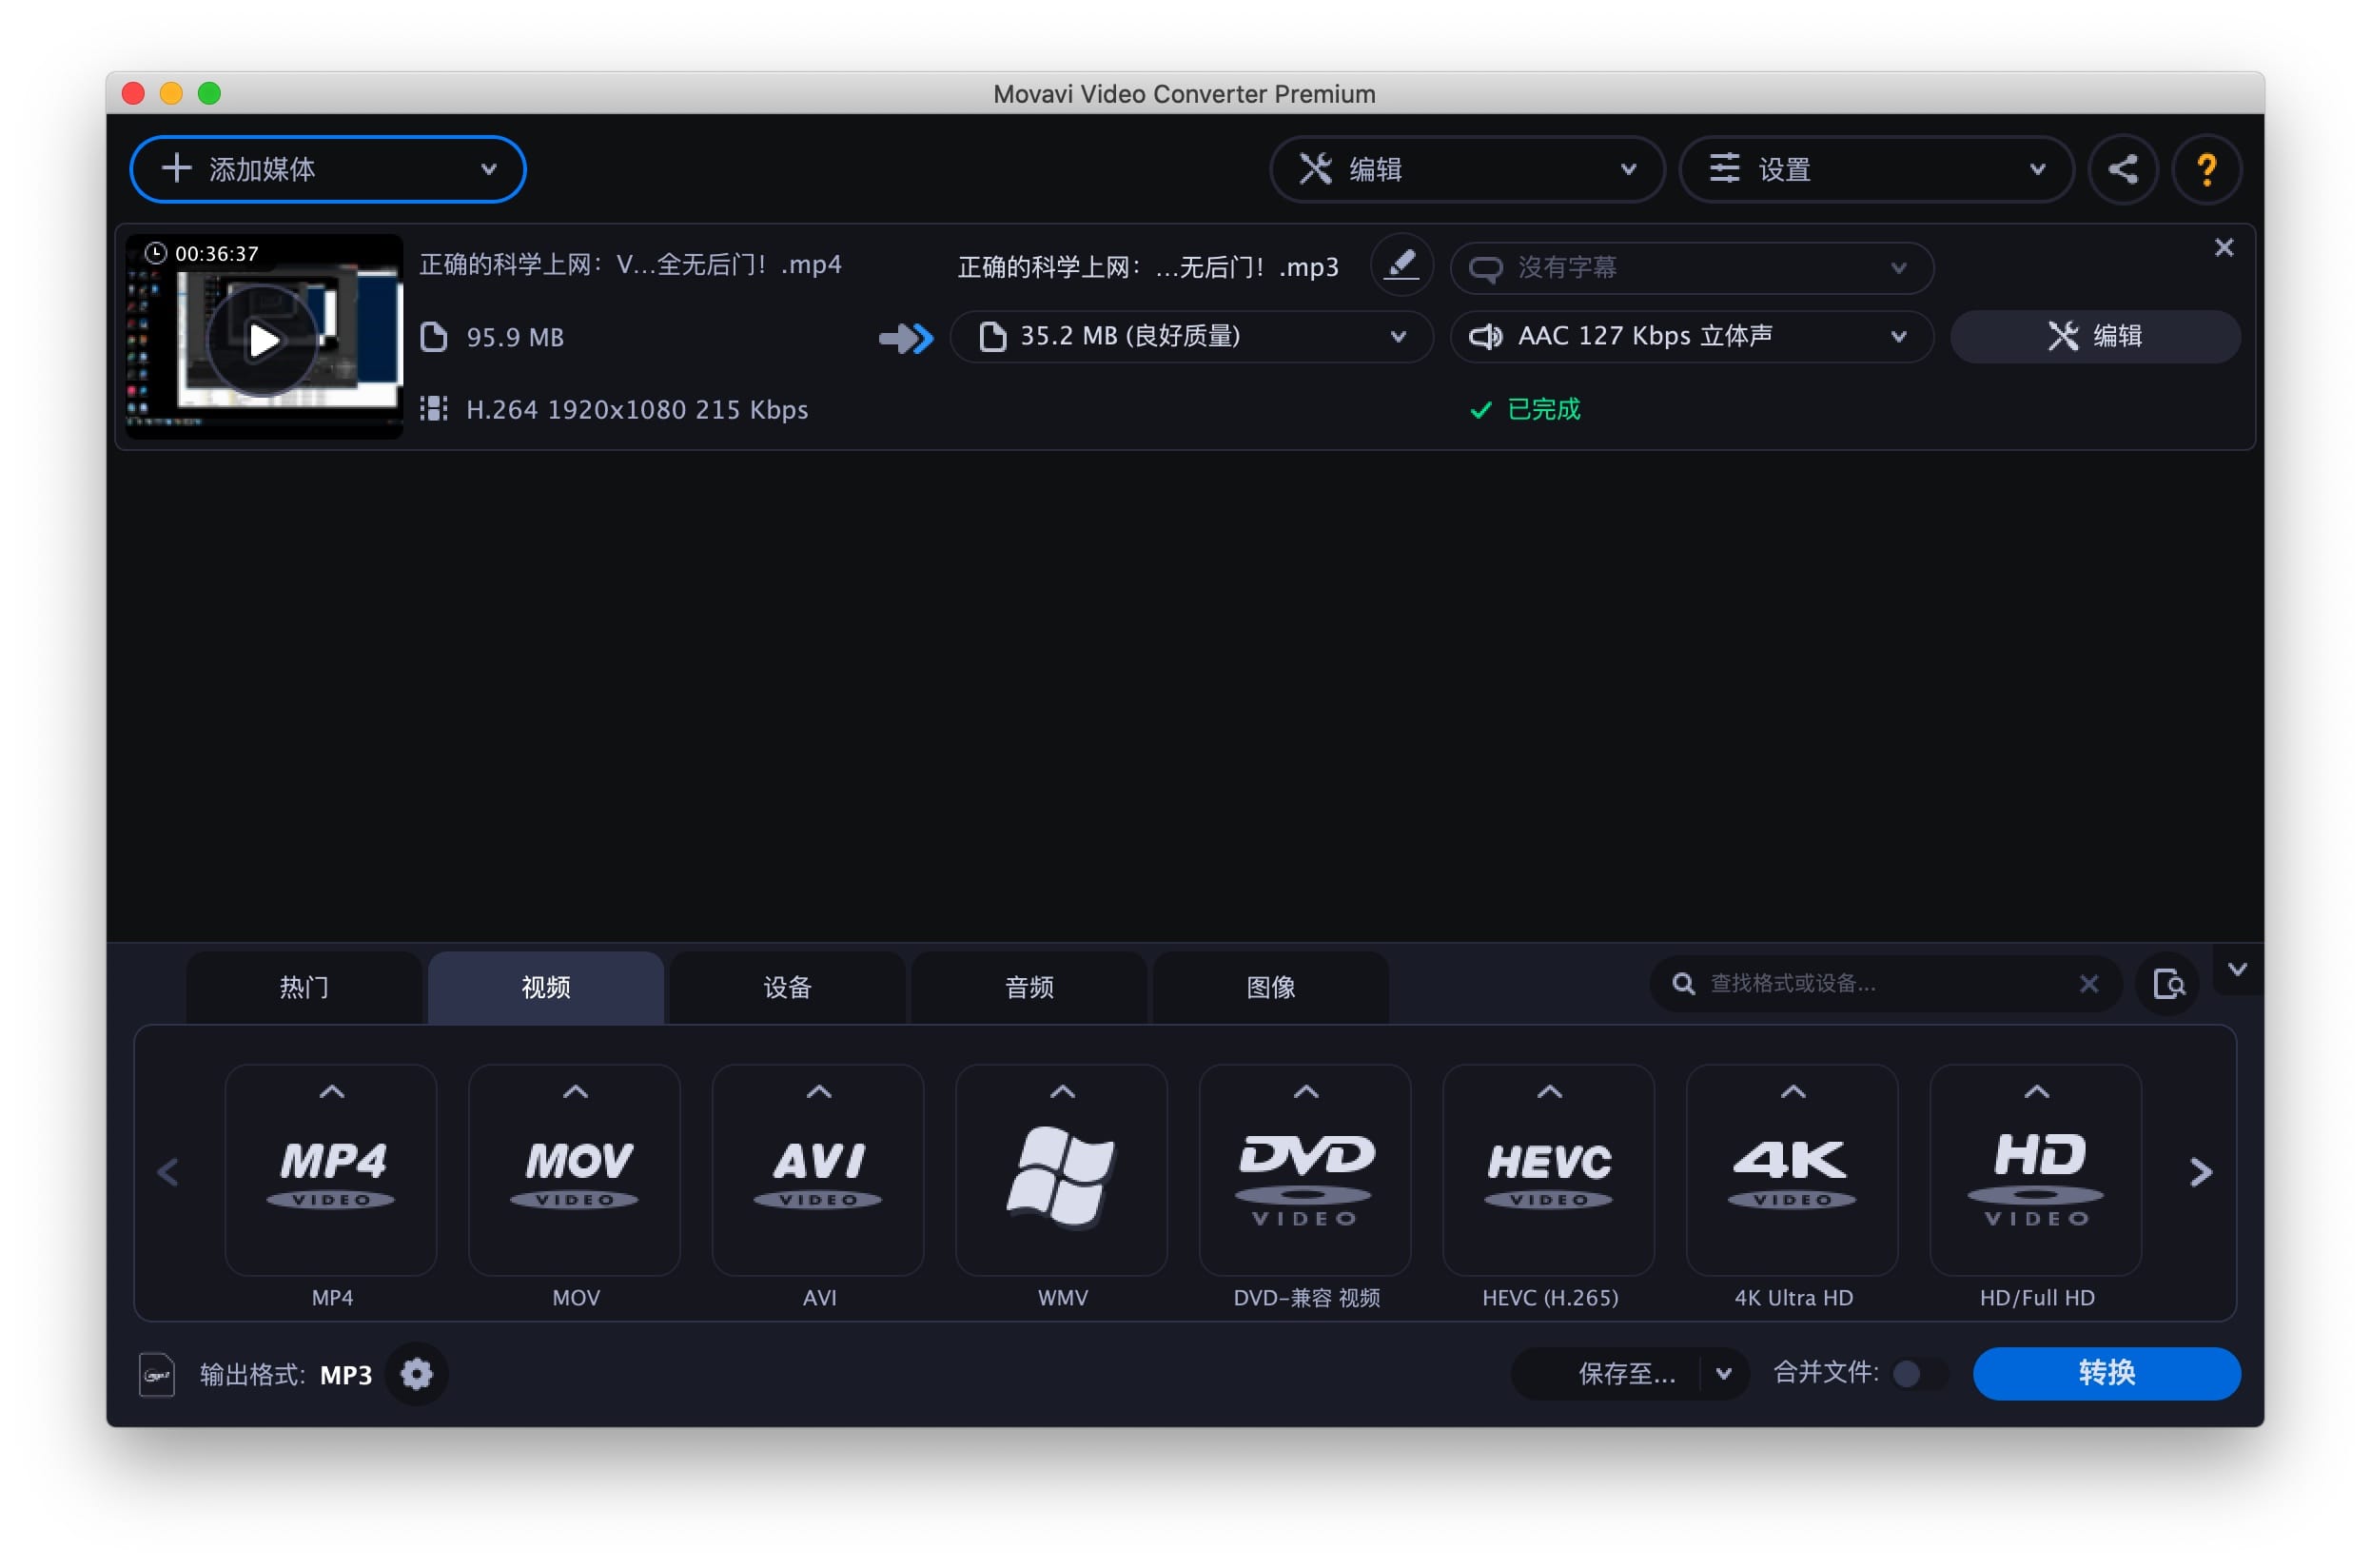The width and height of the screenshot is (2371, 1568).
Task: Click the blue 转换 convert button
Action: click(2106, 1374)
